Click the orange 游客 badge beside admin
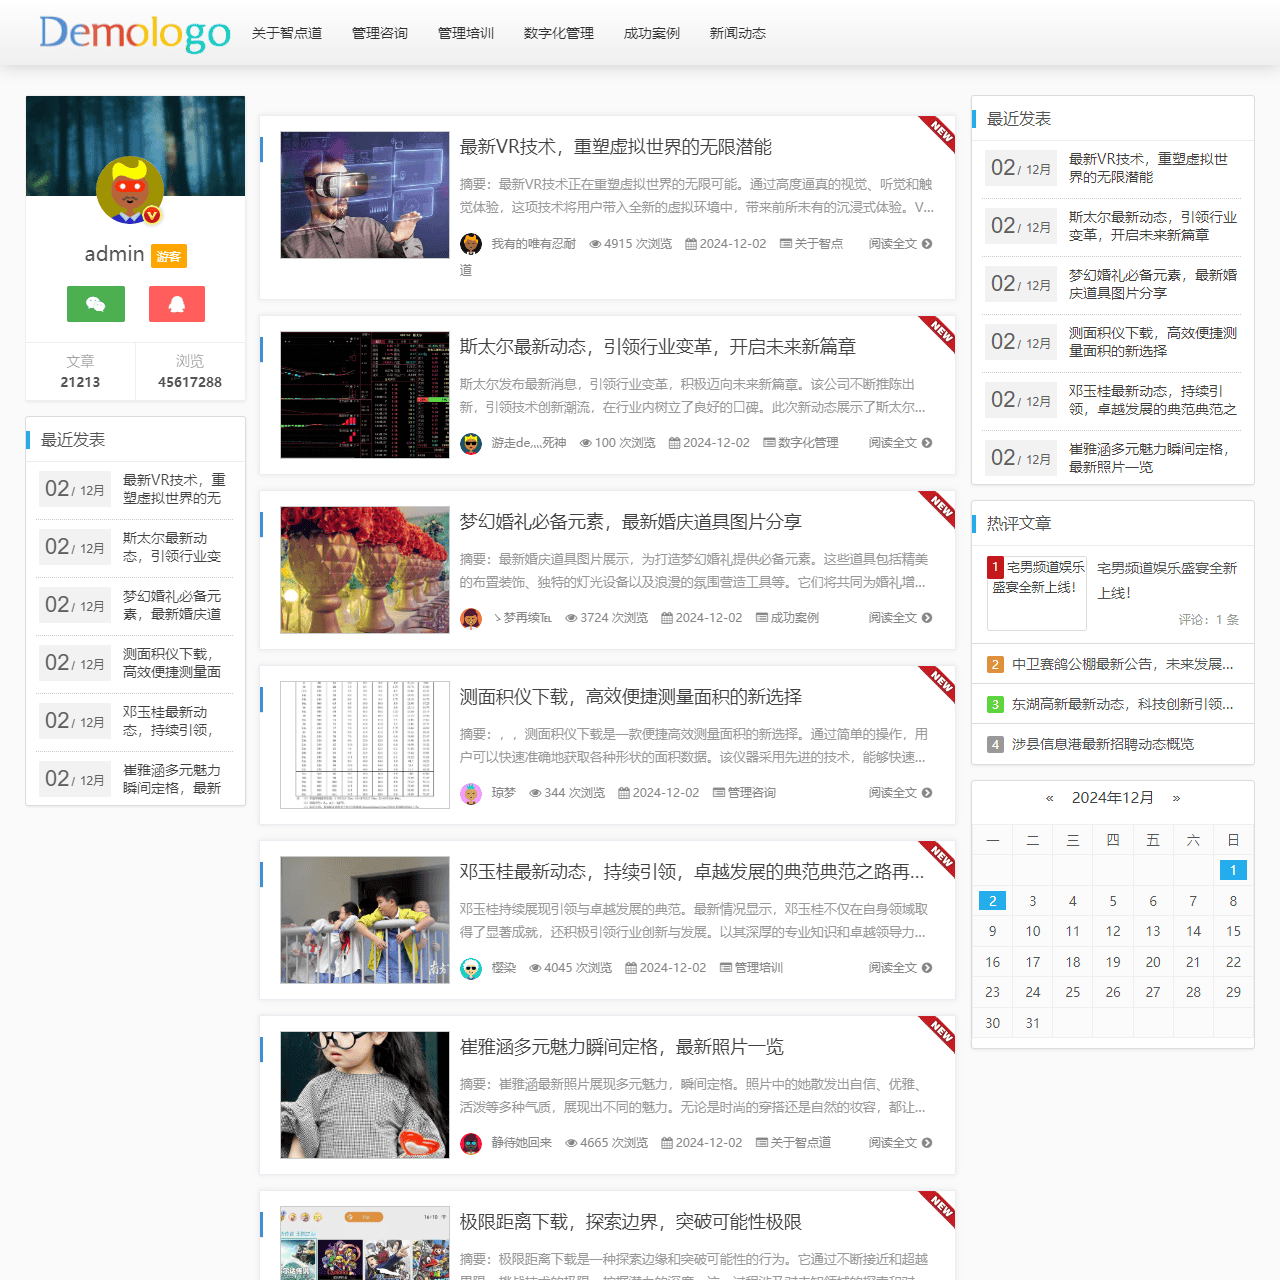1280x1280 pixels. click(x=169, y=256)
